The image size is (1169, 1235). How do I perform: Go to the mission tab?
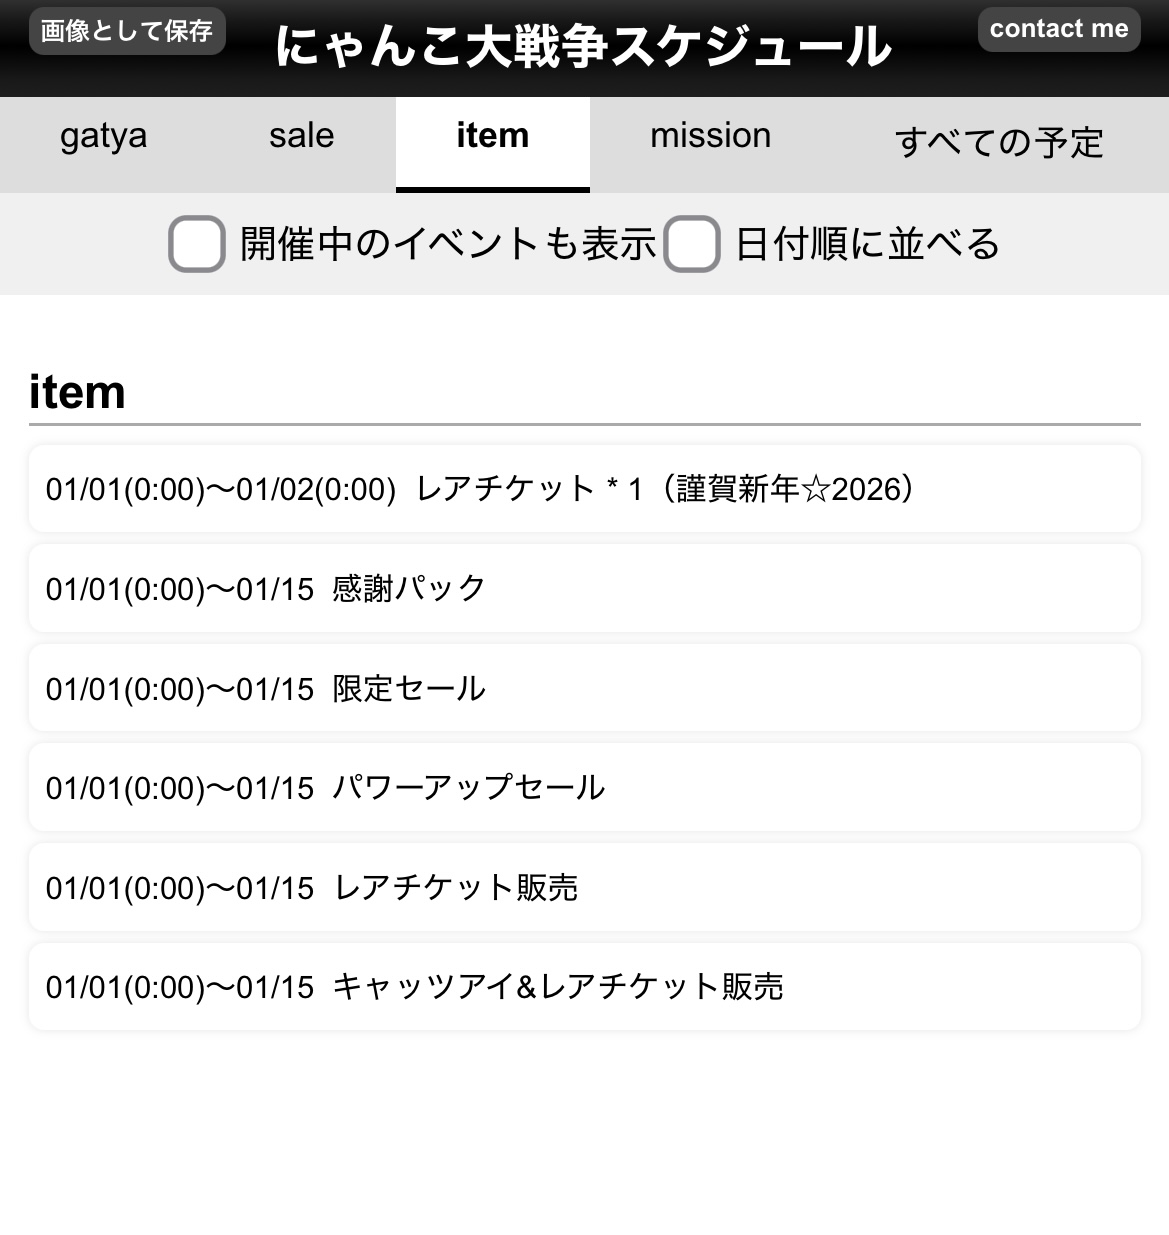click(710, 137)
